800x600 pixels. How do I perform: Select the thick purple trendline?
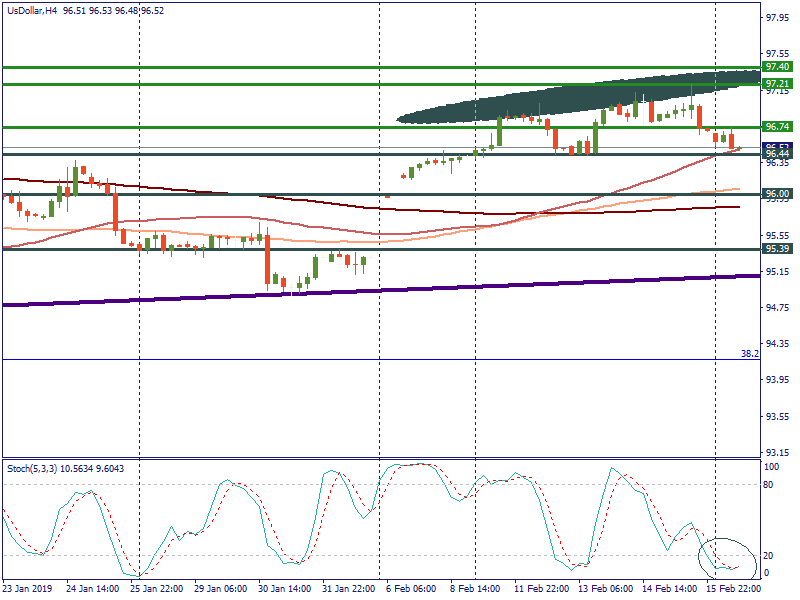coord(300,293)
